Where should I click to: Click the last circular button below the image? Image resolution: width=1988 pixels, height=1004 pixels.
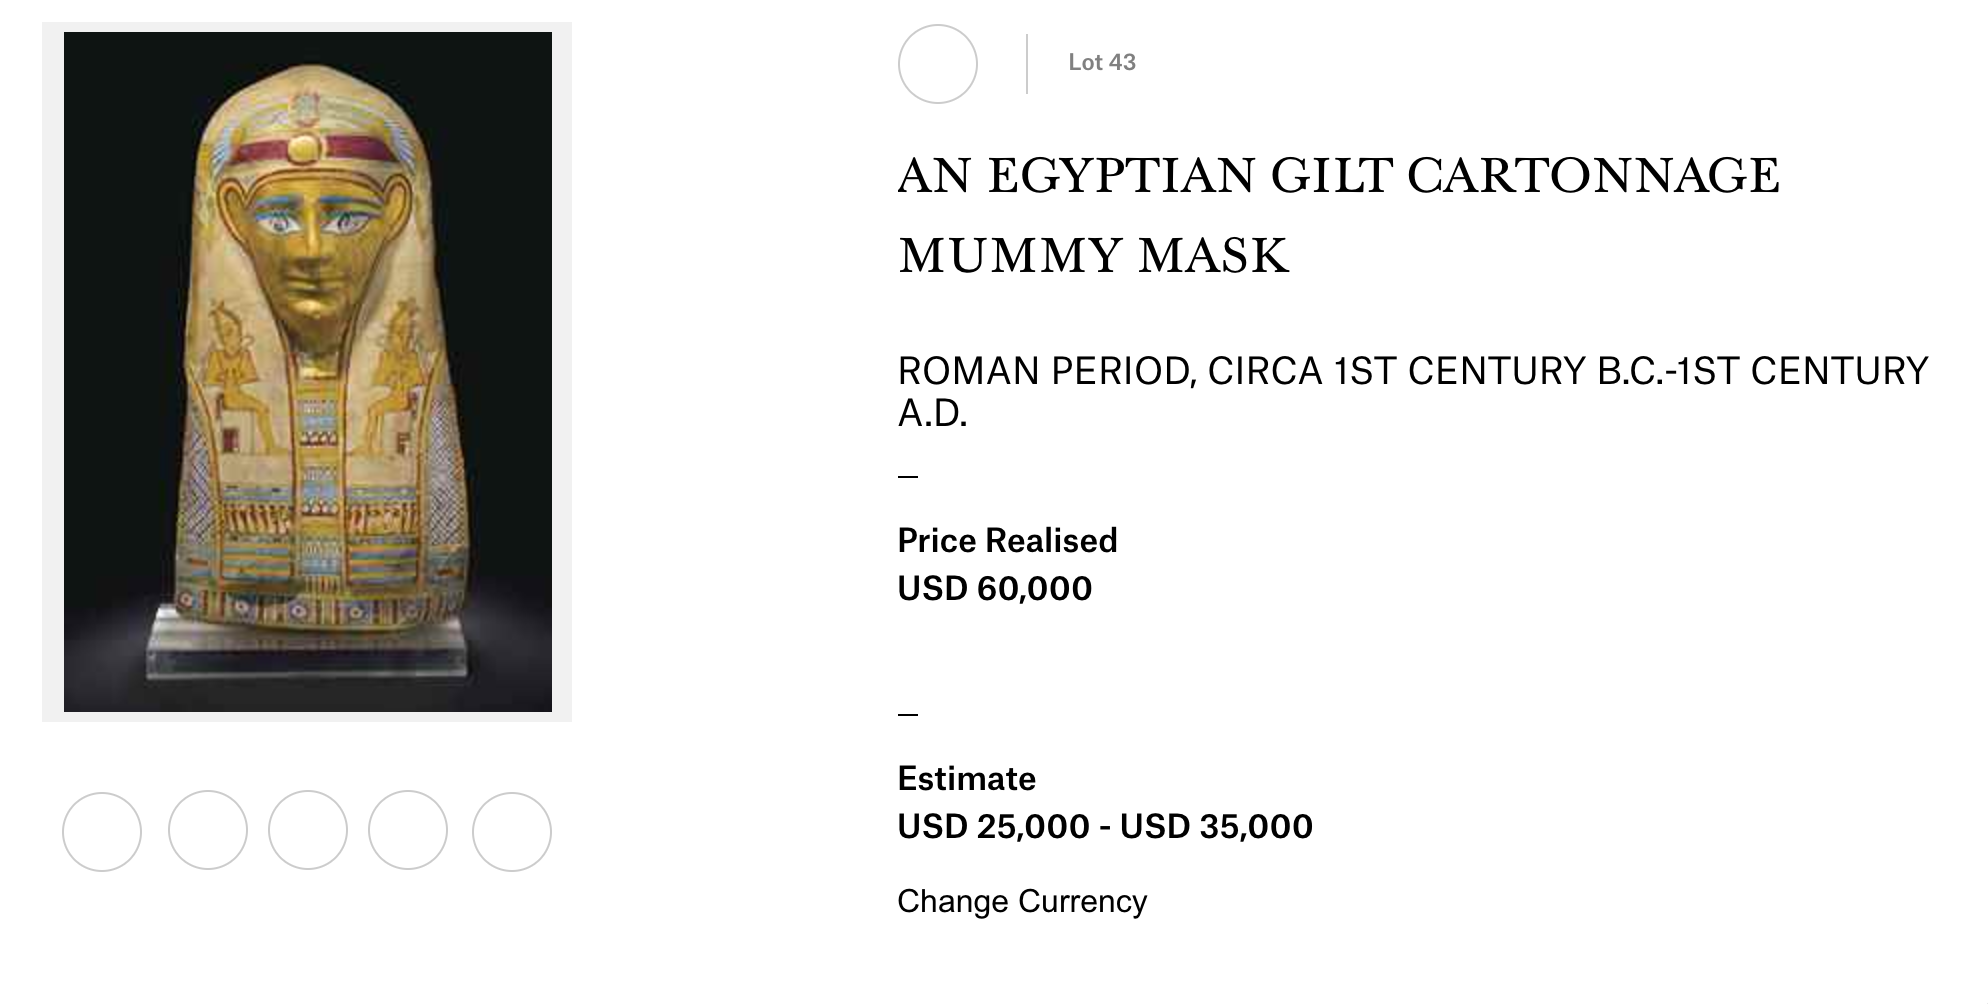pyautogui.click(x=512, y=832)
